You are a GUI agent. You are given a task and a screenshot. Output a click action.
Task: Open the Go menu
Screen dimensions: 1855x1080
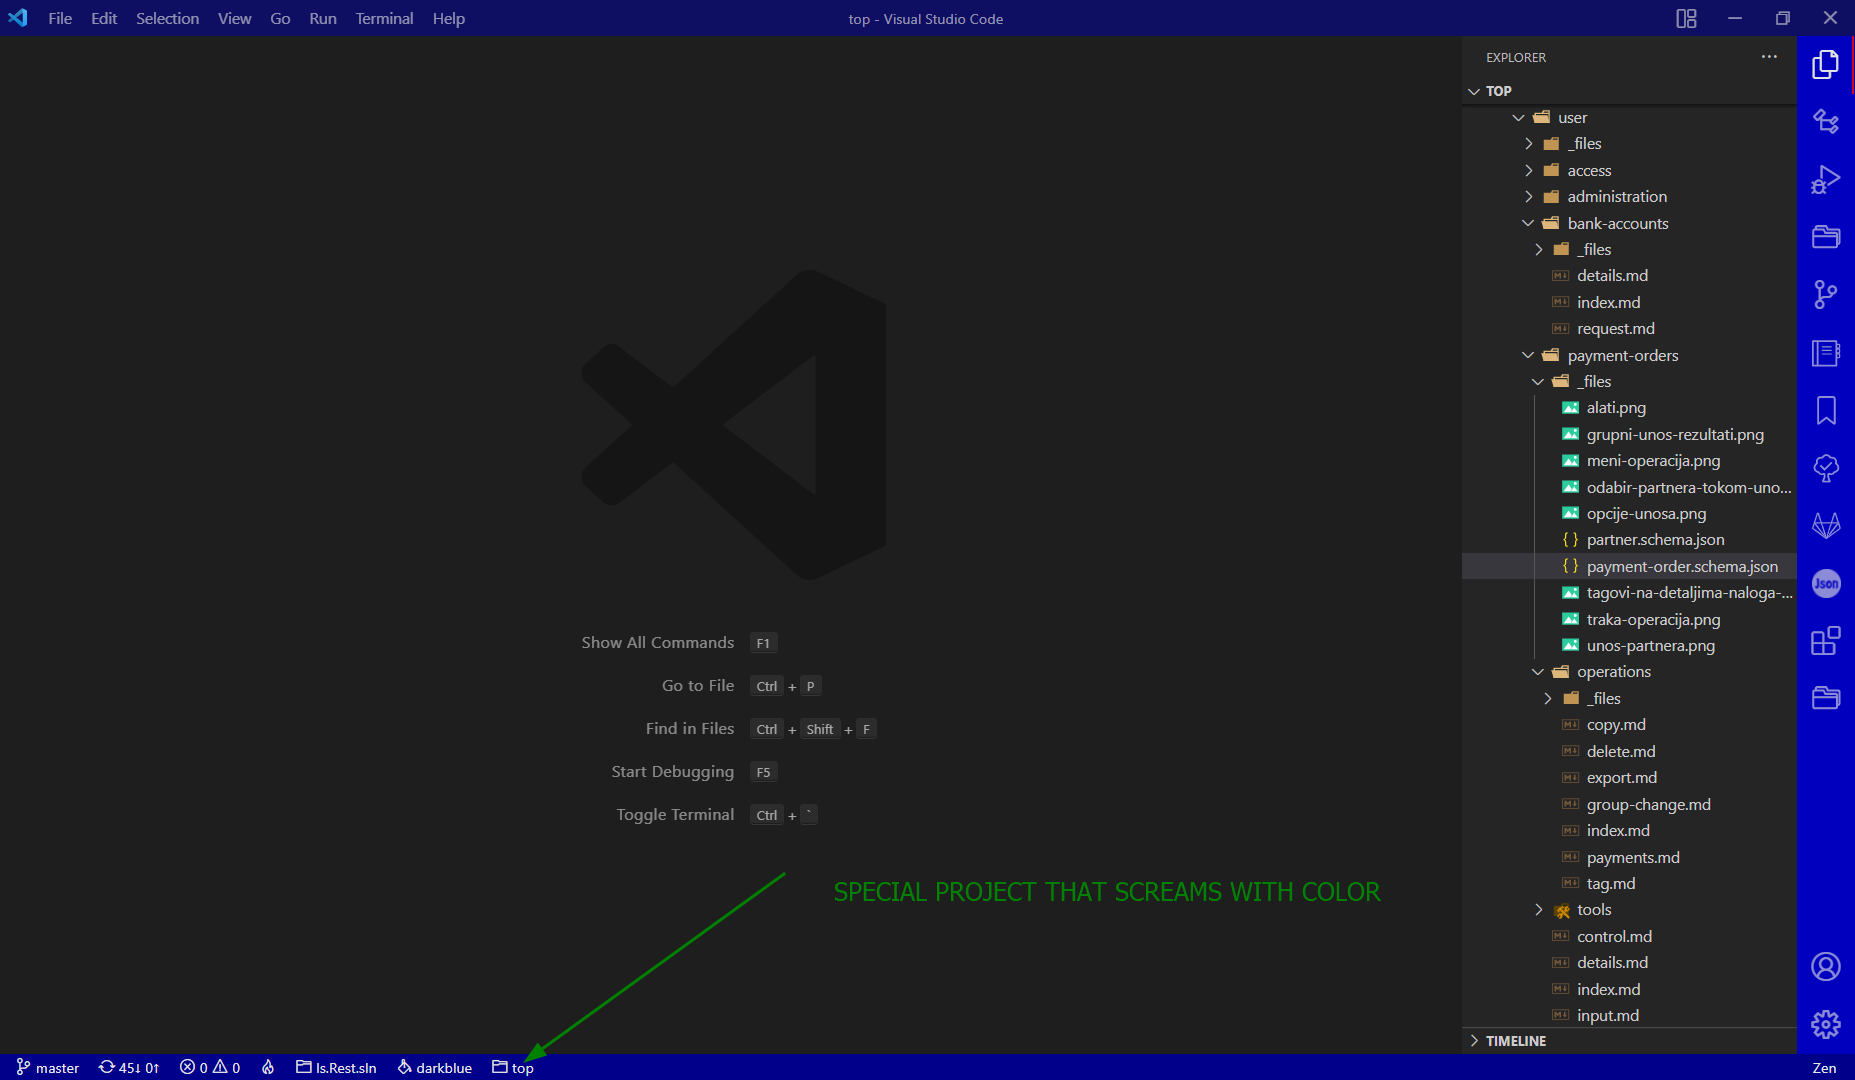tap(280, 18)
